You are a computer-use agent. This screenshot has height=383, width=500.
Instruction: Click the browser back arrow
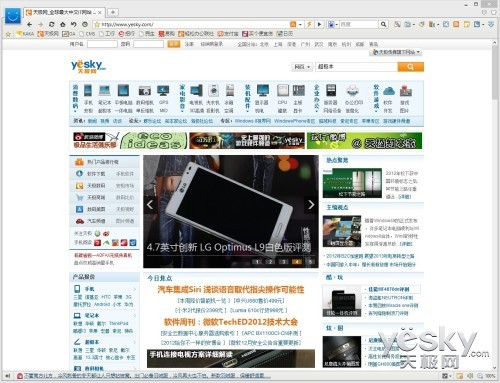pos(29,24)
